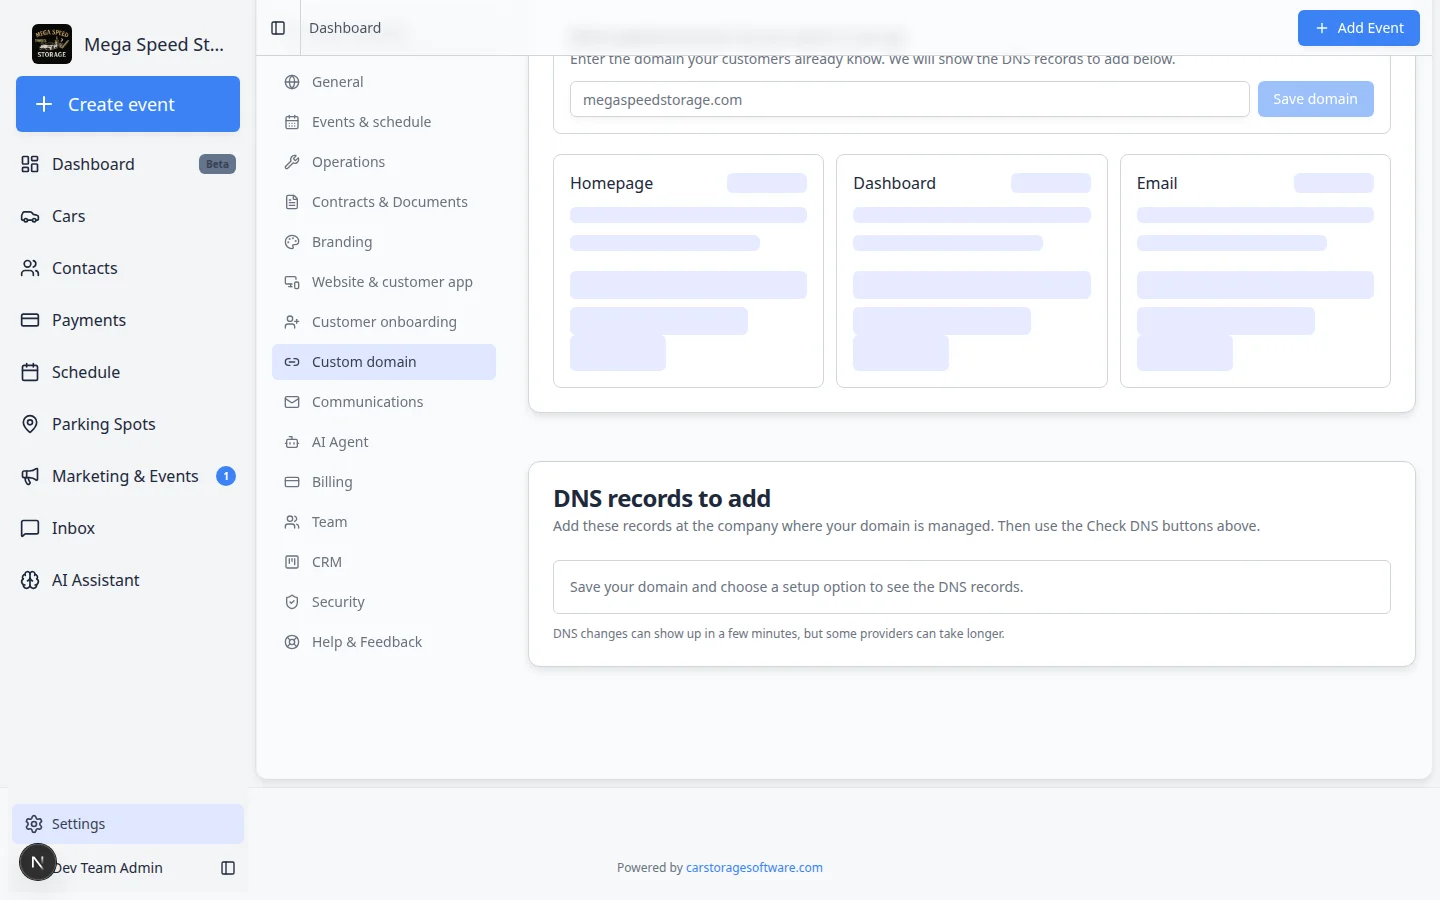Click the CRM board icon
Screen dimensions: 1440x900
(292, 562)
